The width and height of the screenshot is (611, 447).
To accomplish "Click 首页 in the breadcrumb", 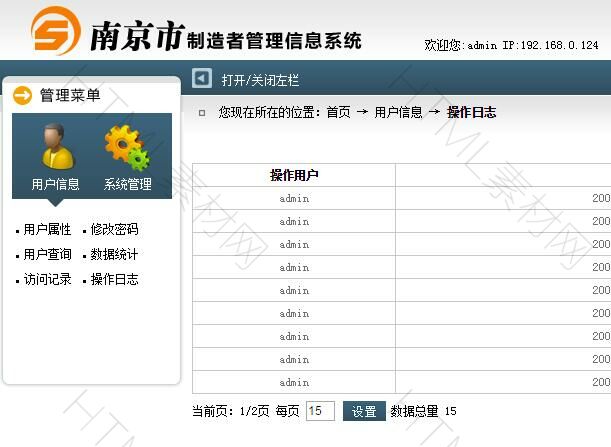I will [338, 113].
